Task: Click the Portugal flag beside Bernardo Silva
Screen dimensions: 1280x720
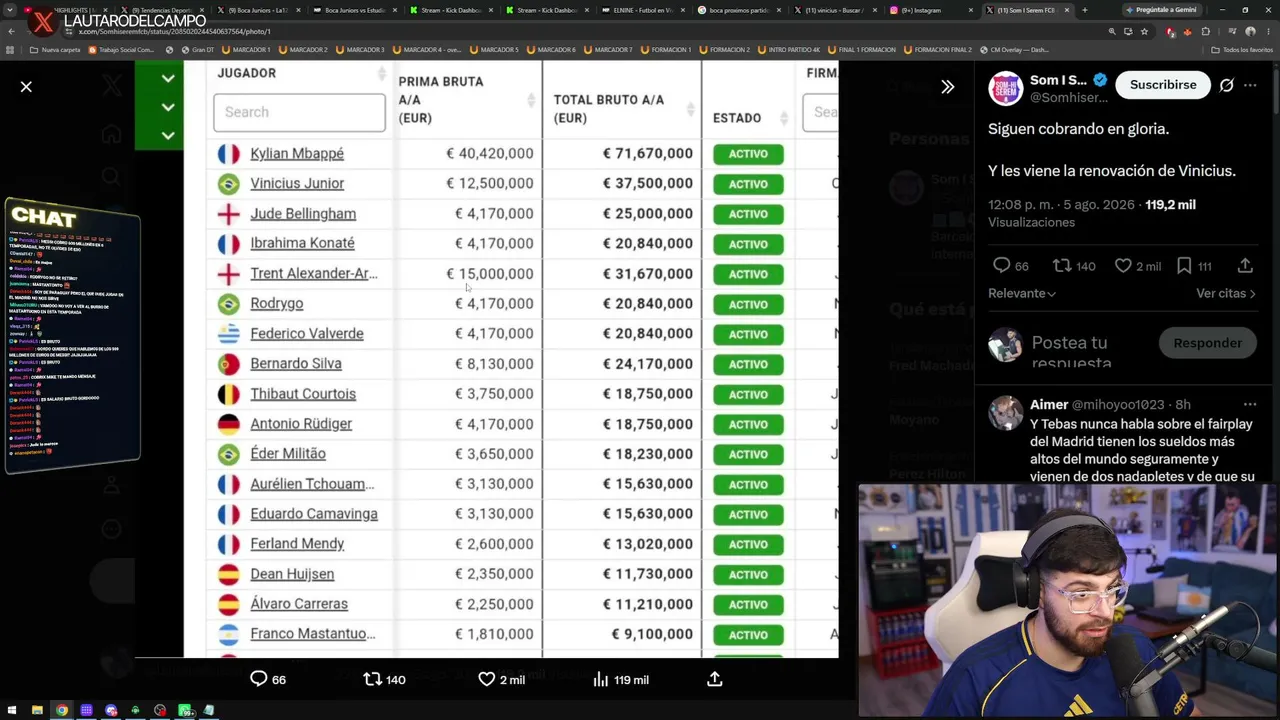Action: pyautogui.click(x=229, y=363)
